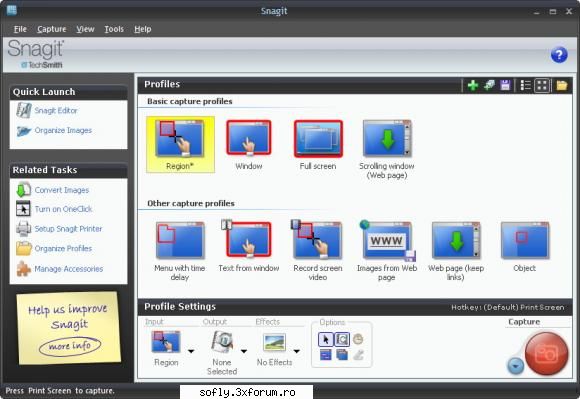Open the Tools menu
This screenshot has height=399, width=580.
(114, 29)
